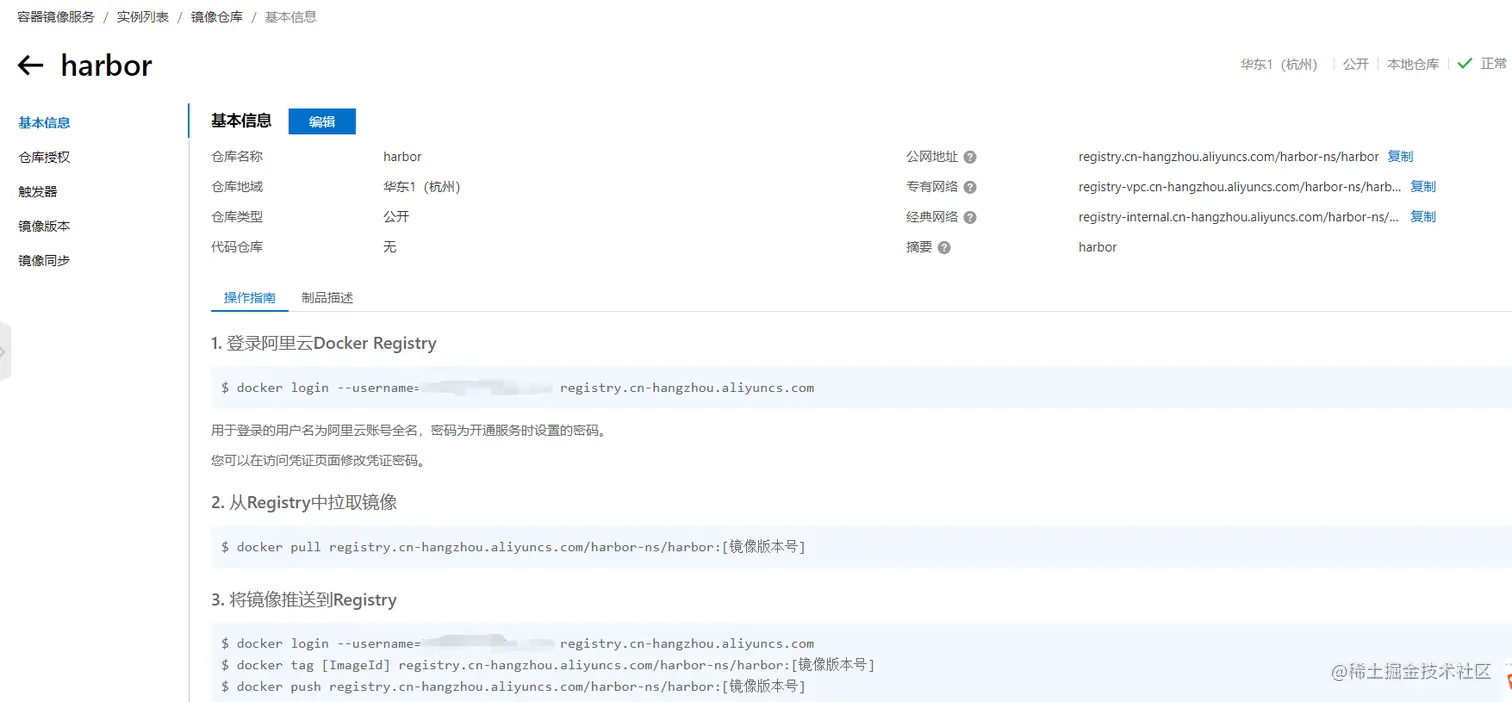Copy the 专有网络 registry-vpc address
The width and height of the screenshot is (1512, 702).
click(1423, 186)
